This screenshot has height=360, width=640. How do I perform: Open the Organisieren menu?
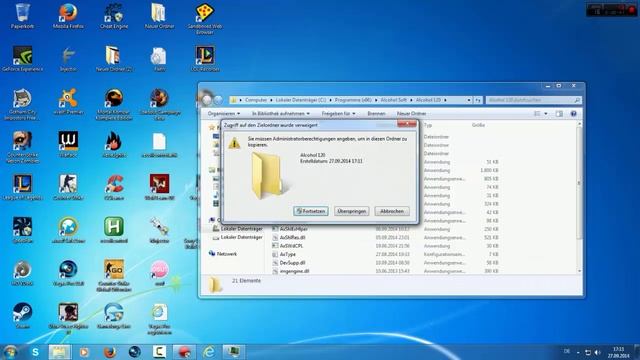224,113
